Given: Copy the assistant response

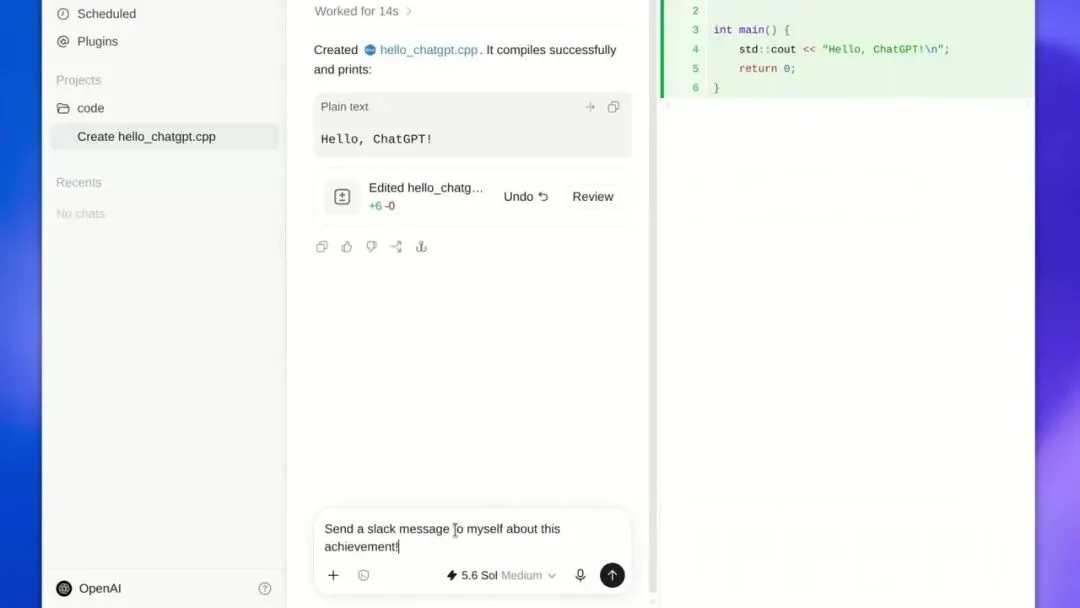Looking at the screenshot, I should pyautogui.click(x=322, y=247).
